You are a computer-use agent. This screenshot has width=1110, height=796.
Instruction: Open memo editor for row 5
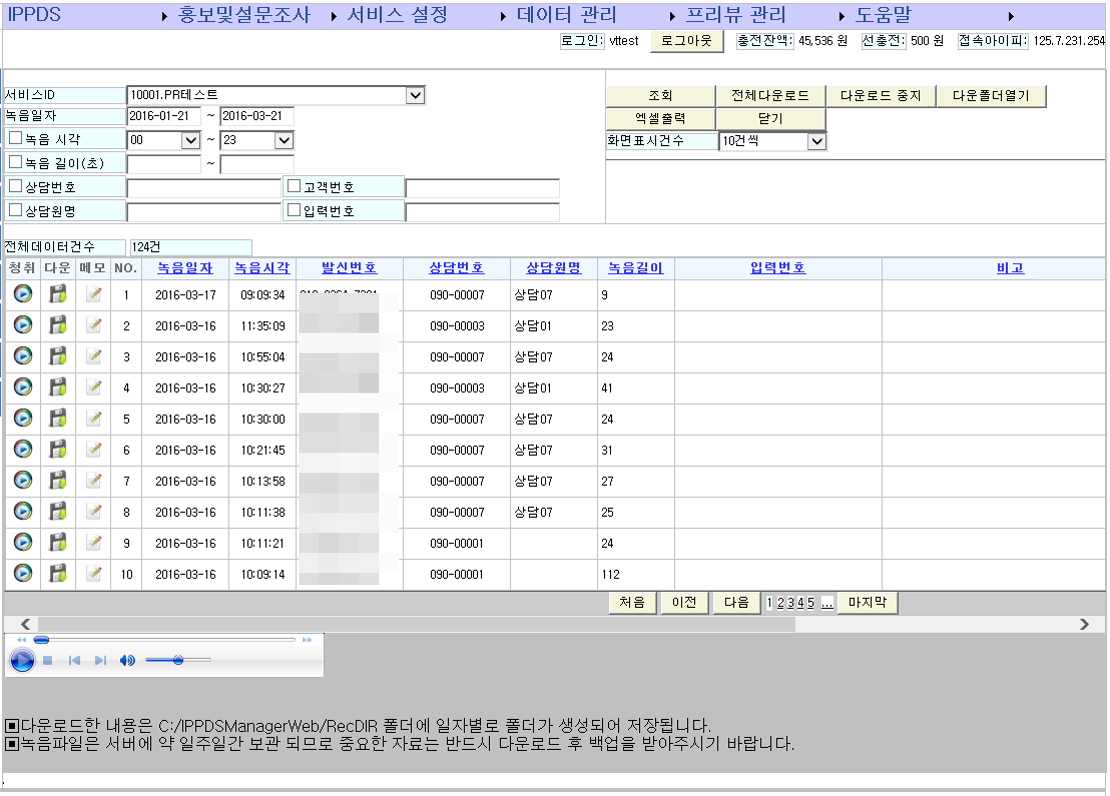[x=93, y=418]
